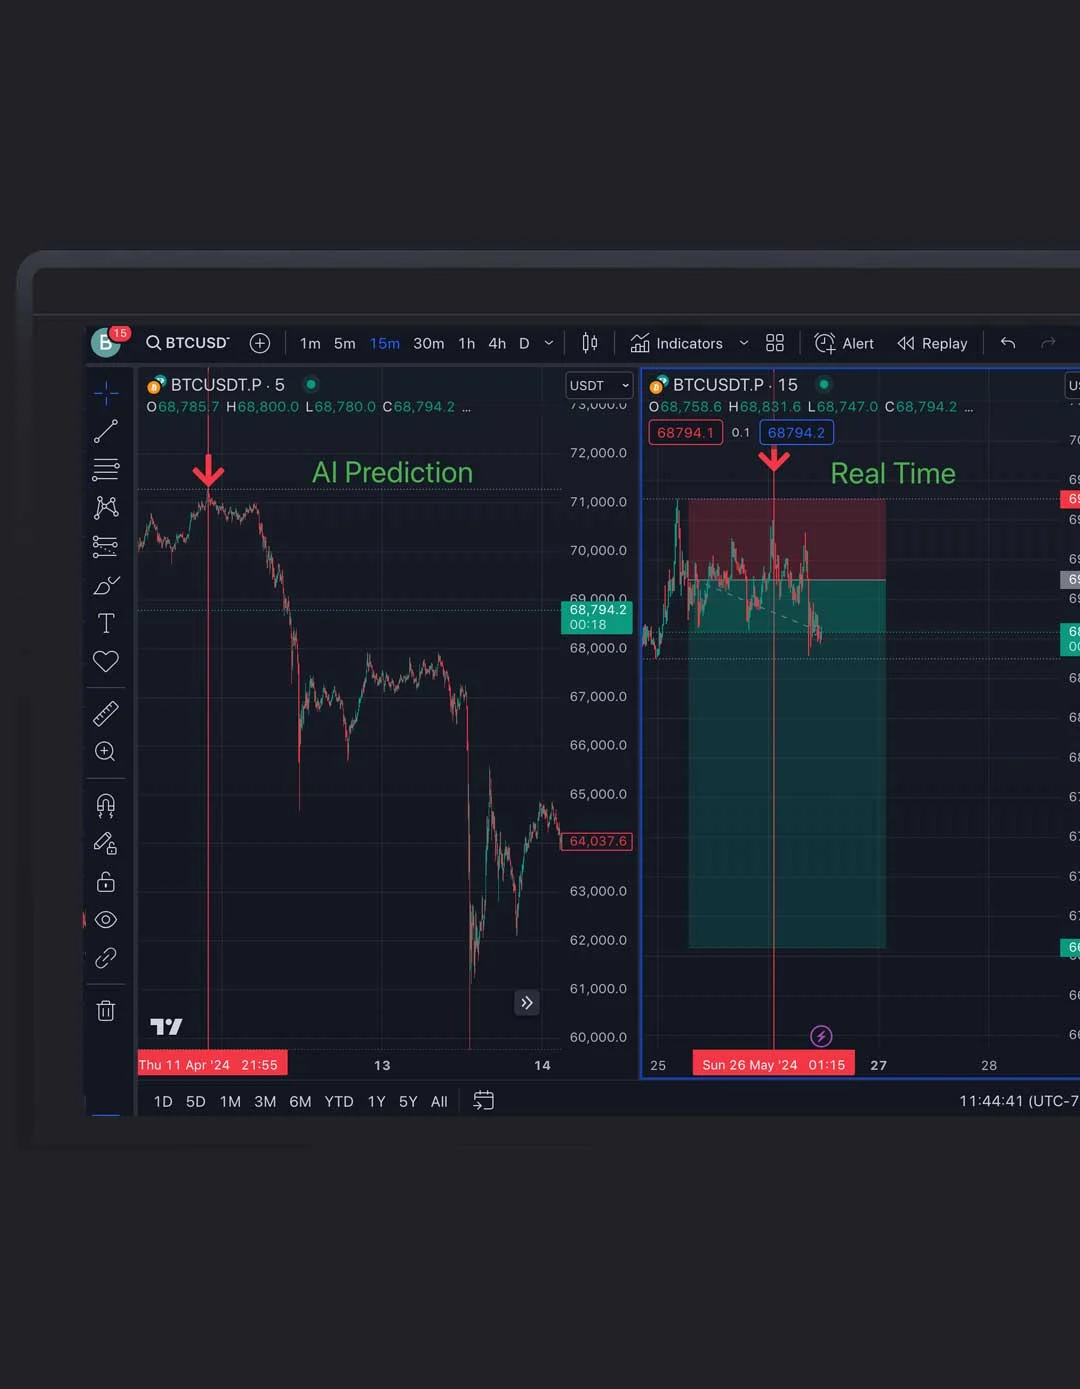Hide all drawings via the eye icon
This screenshot has height=1389, width=1080.
tap(105, 919)
